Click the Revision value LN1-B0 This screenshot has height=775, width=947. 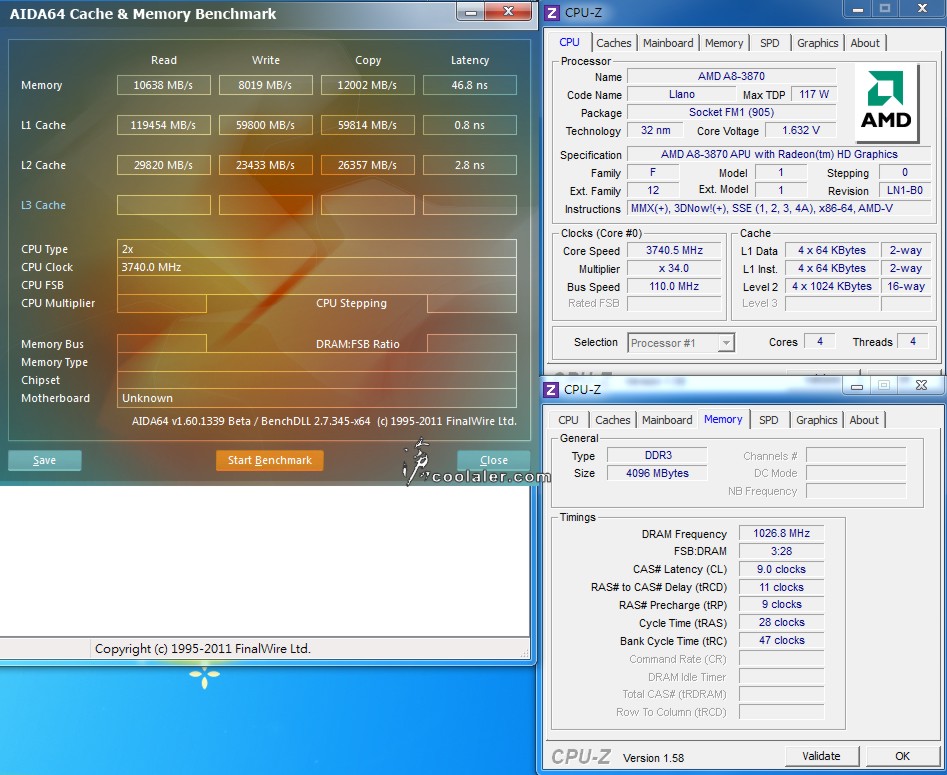tap(905, 190)
